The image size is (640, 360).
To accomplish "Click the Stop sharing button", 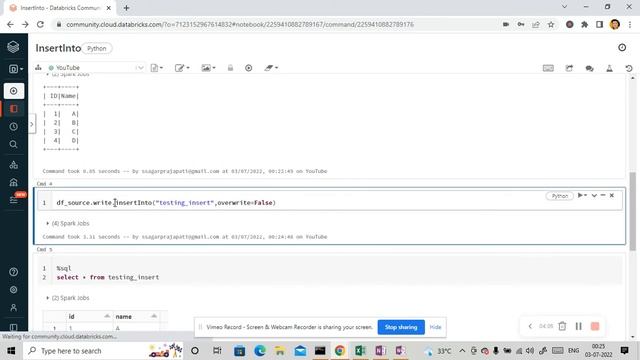I will coord(401,327).
